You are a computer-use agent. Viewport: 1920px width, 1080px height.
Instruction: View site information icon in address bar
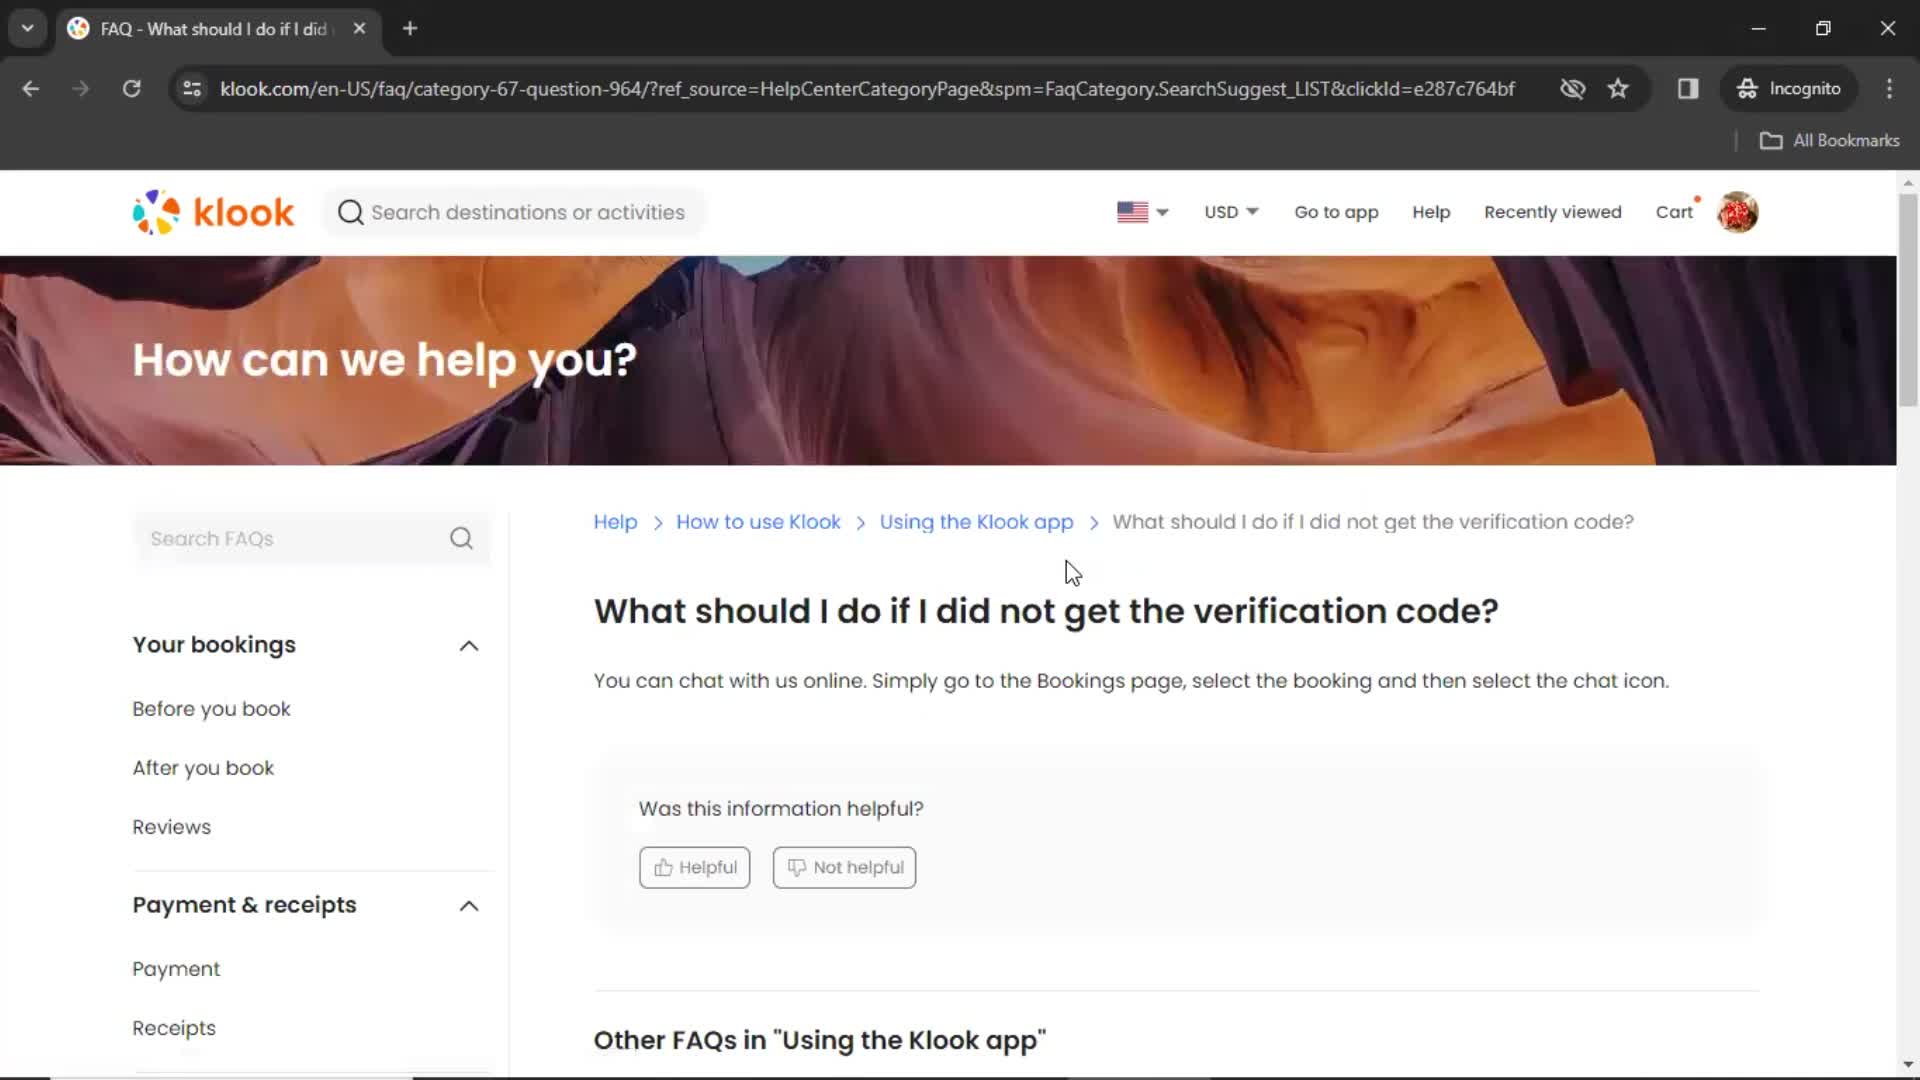click(192, 88)
